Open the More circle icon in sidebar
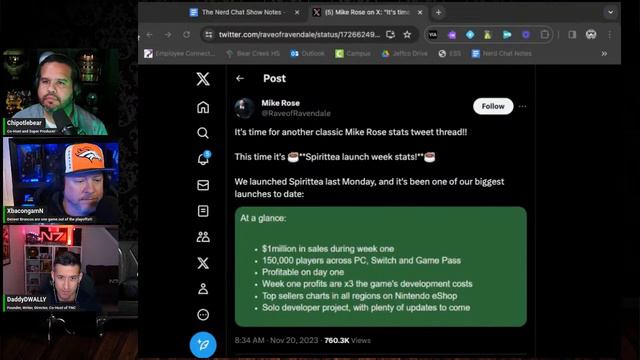Viewport: 640px width, 360px height. 203,315
